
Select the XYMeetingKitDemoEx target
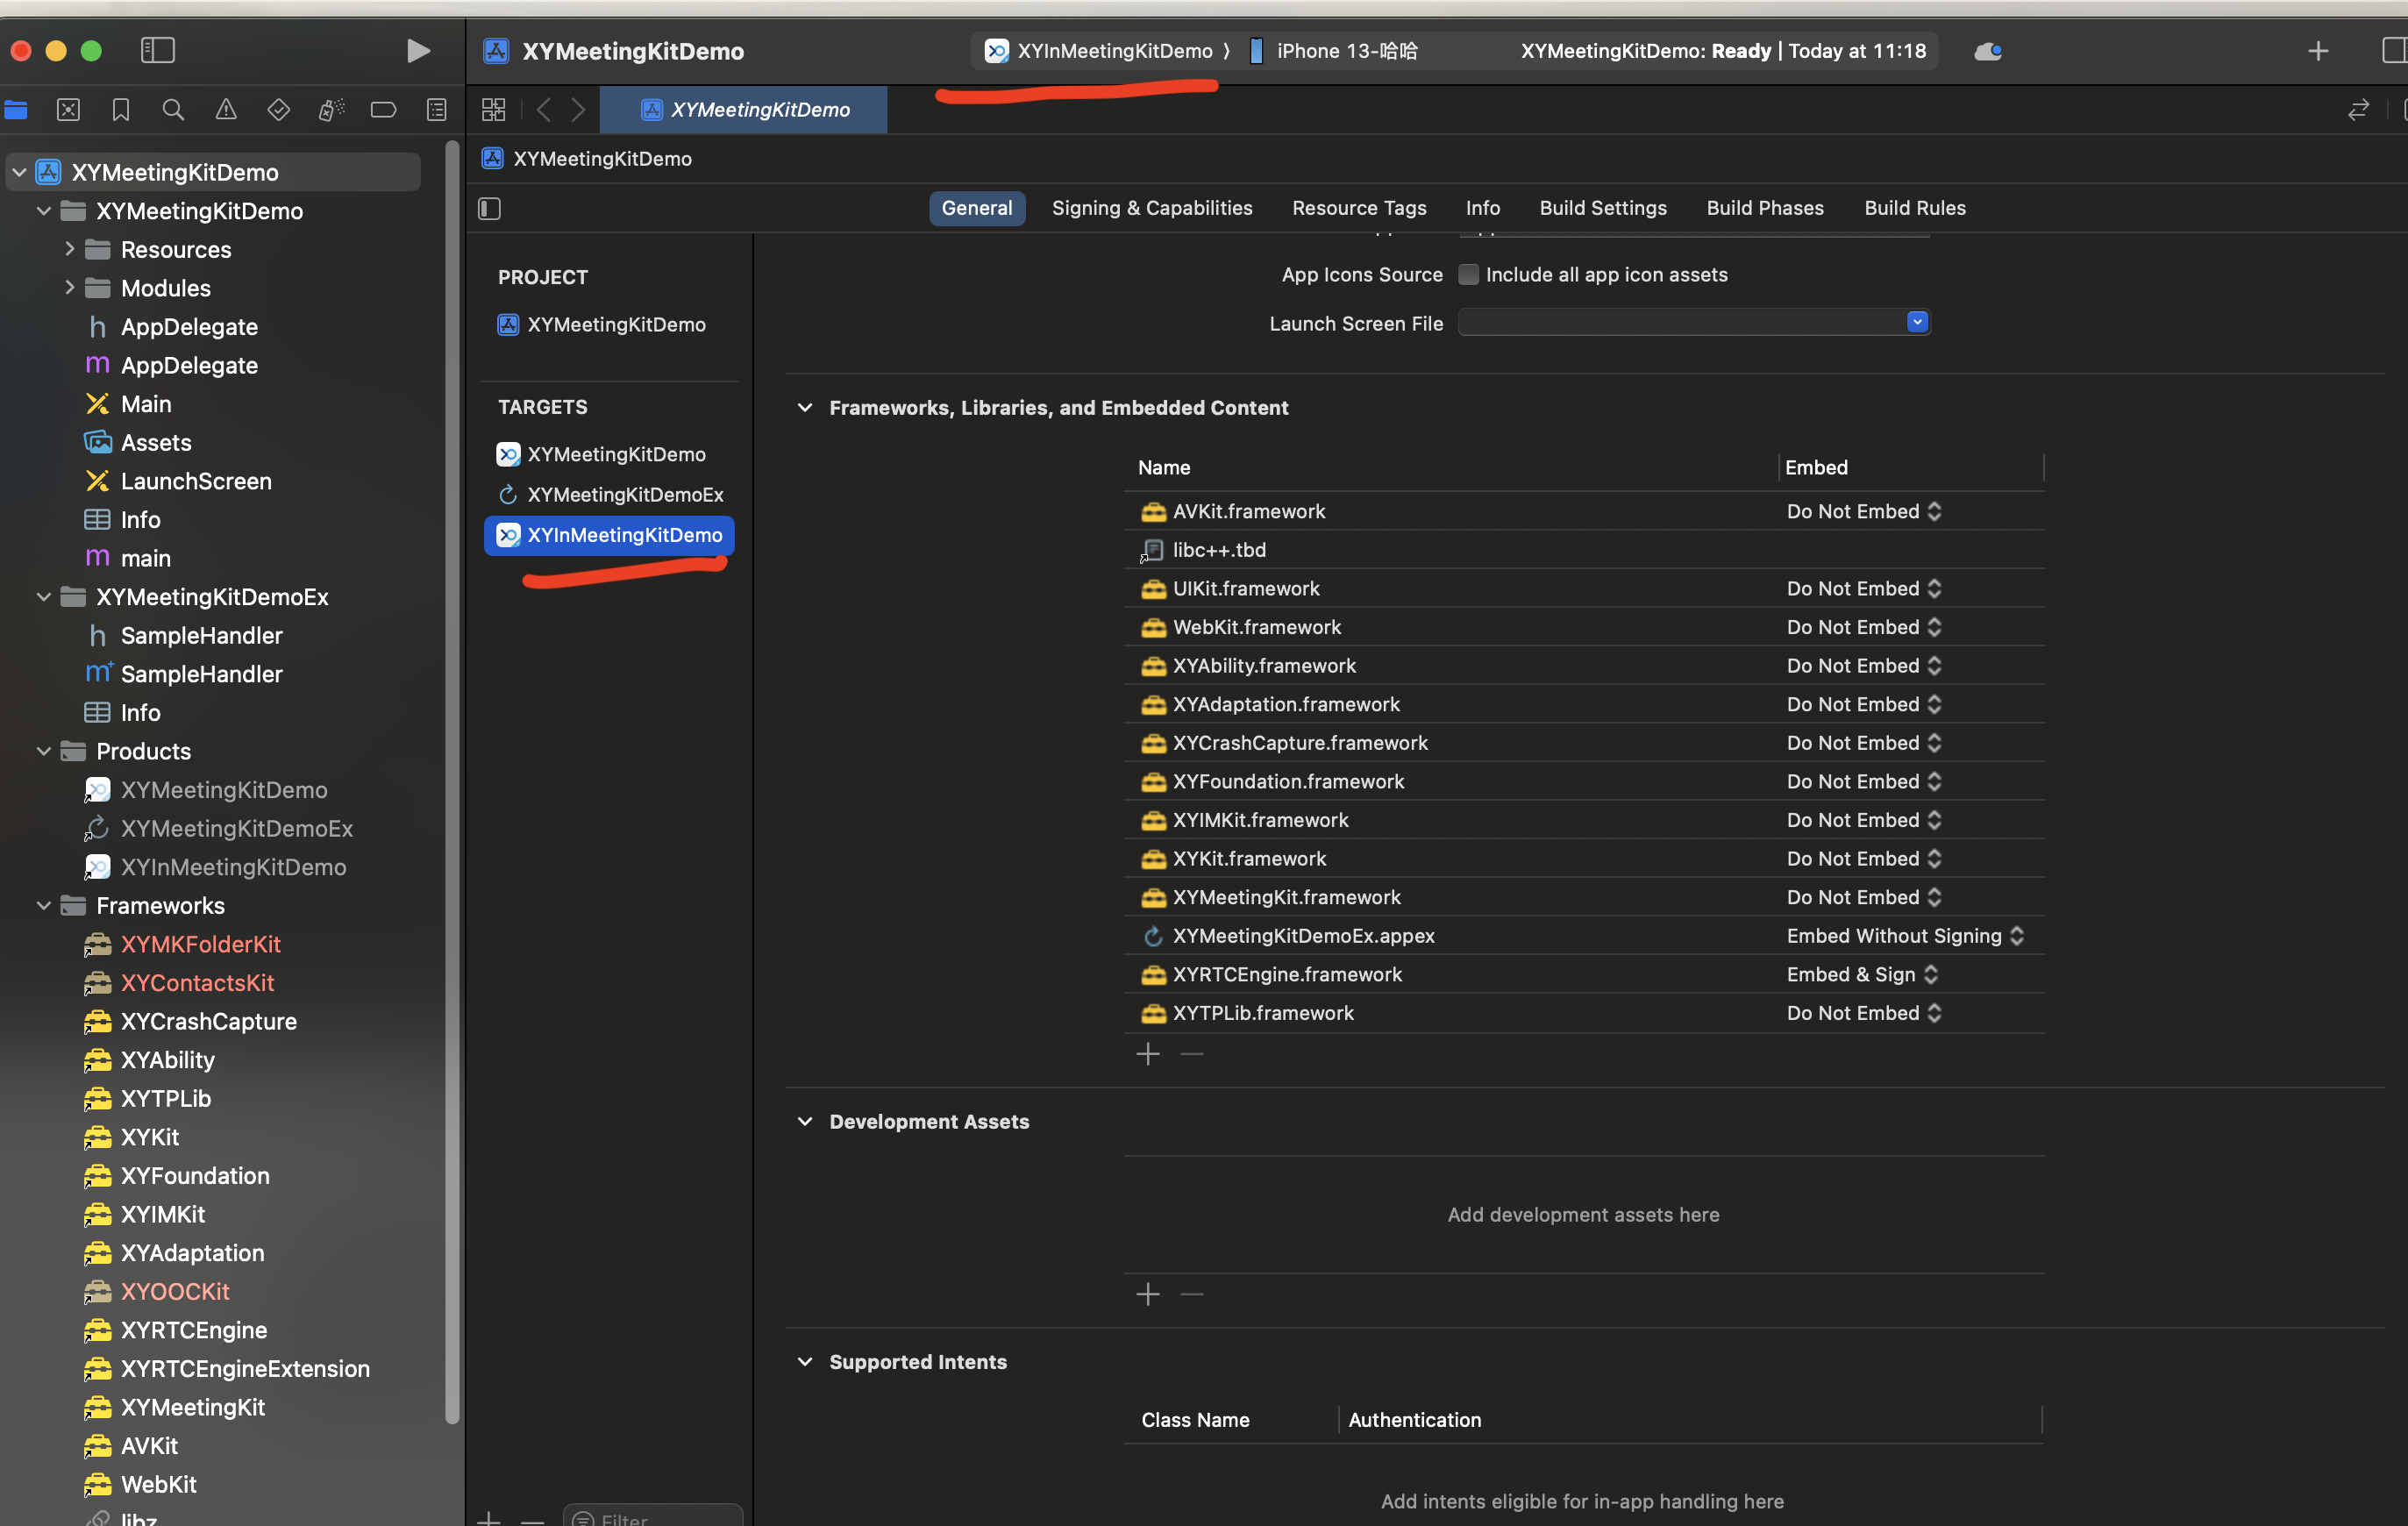610,494
